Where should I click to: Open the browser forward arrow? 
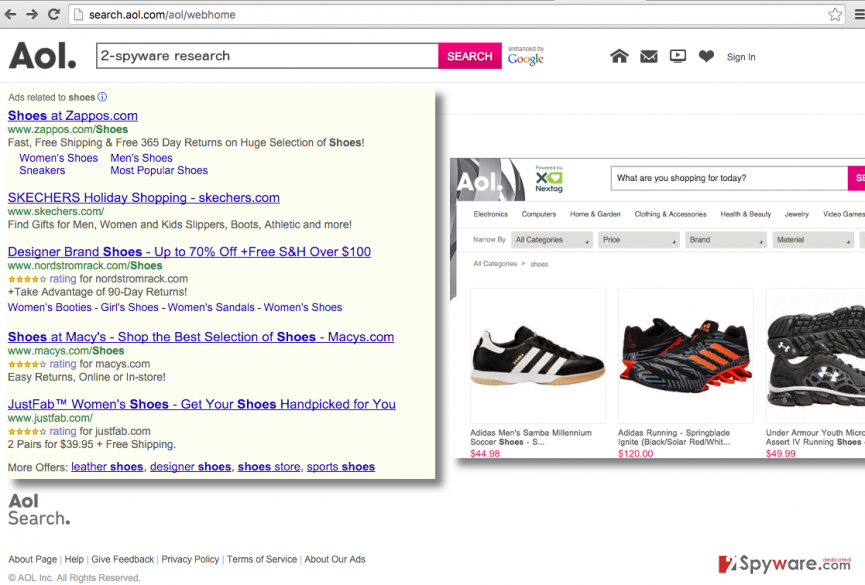coord(32,14)
